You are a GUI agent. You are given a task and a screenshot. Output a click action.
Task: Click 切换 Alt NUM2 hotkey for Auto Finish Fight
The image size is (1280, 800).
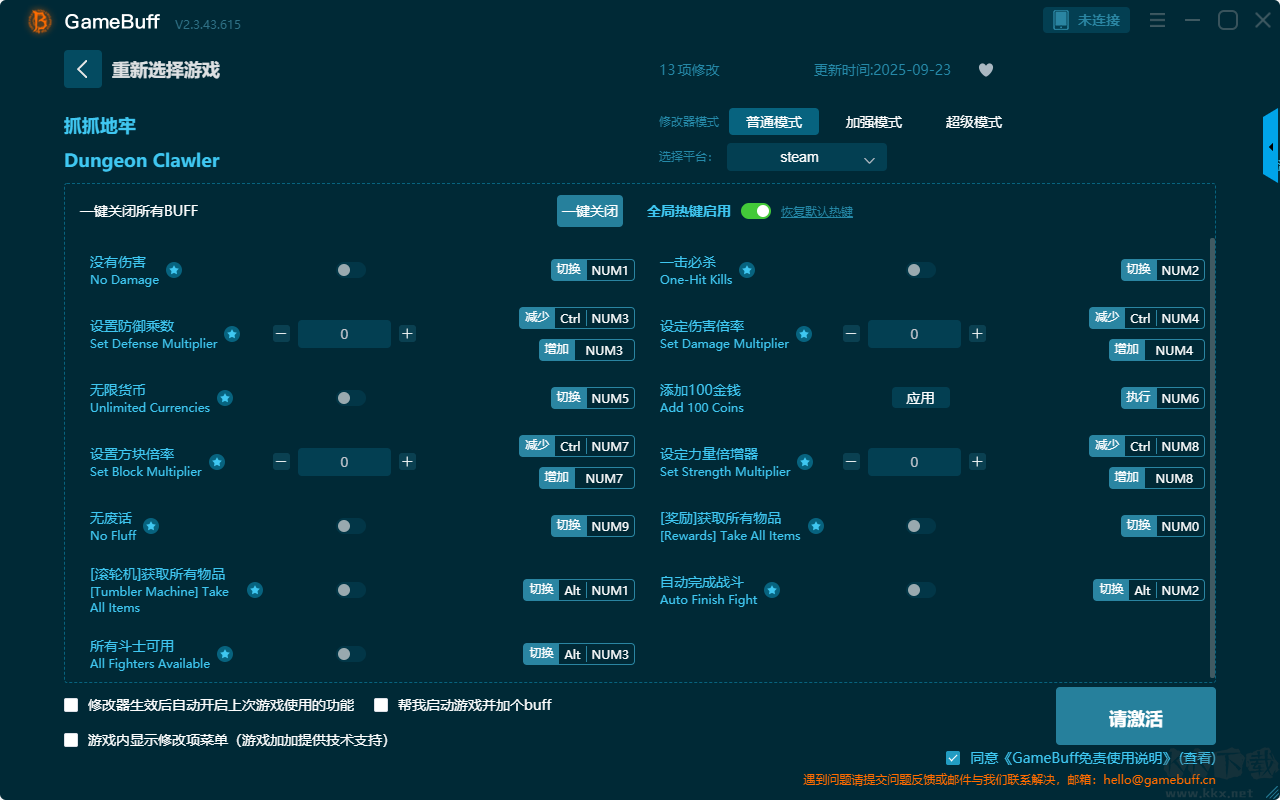pos(1149,590)
